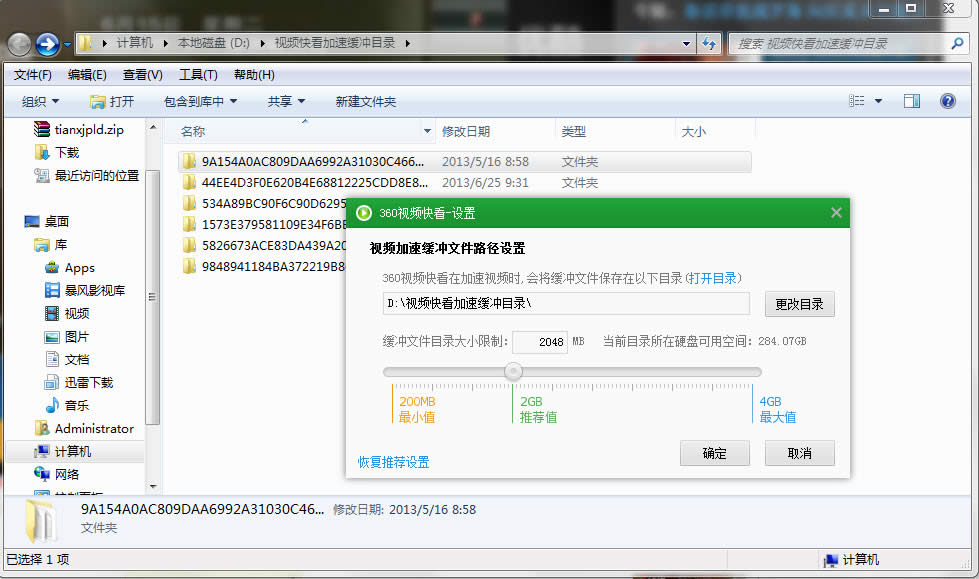The image size is (979, 579).
Task: Click the 360视频快看 logo in the dialog title
Action: [363, 212]
